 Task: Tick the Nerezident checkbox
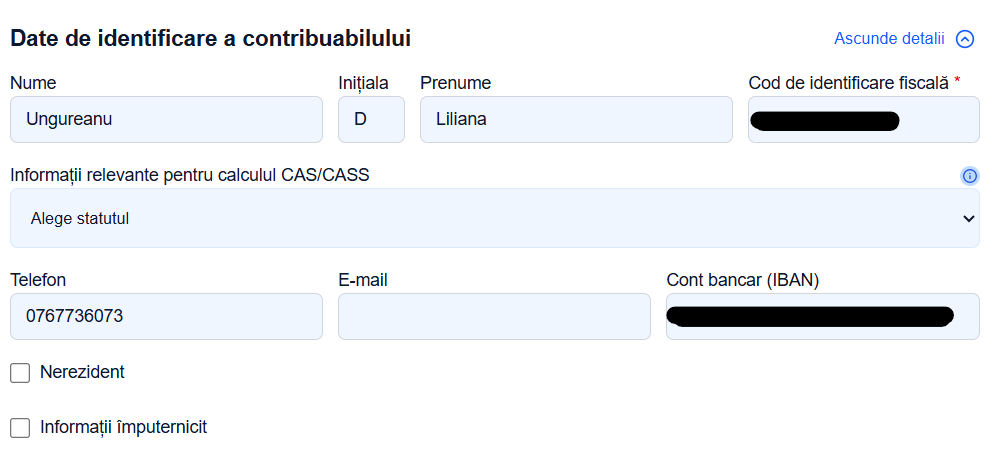click(x=20, y=373)
